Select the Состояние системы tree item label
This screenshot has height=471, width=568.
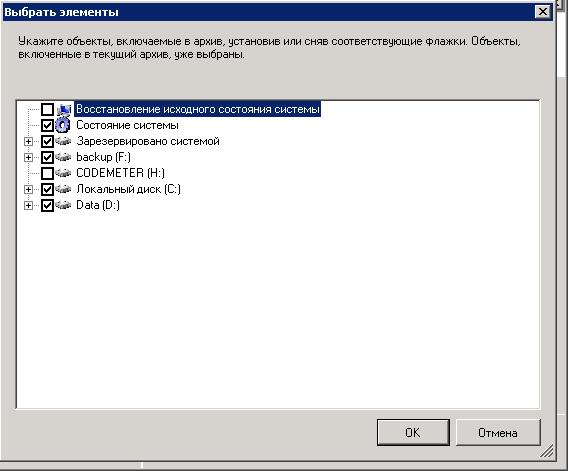coord(127,125)
